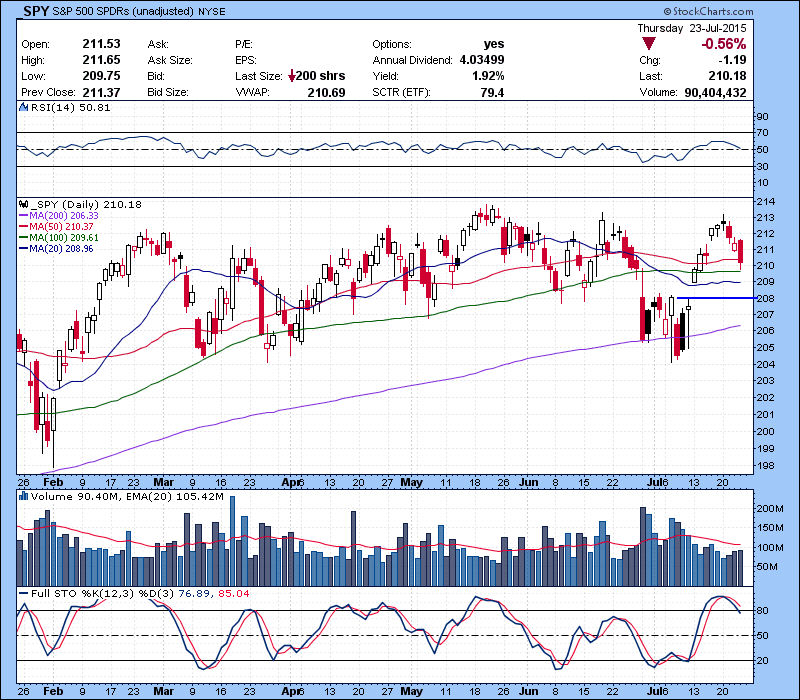Click the Options value yes
The height and width of the screenshot is (700, 800).
(494, 44)
